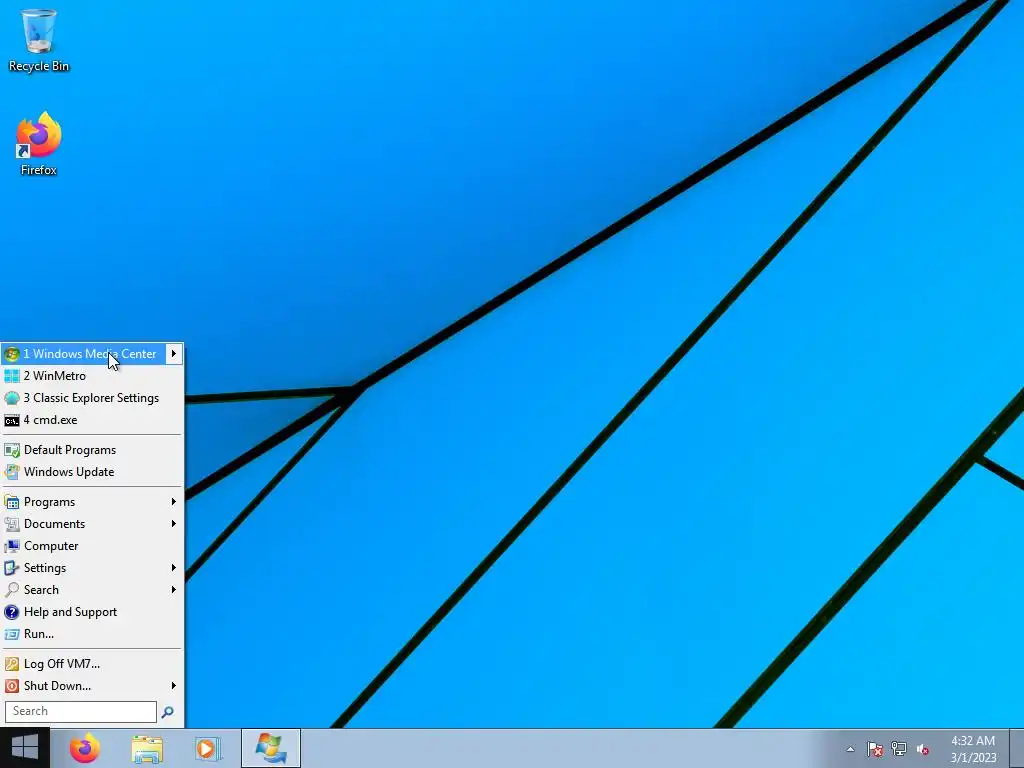The width and height of the screenshot is (1024, 768).
Task: Select the Firefox desktop shortcut
Action: coord(39,144)
